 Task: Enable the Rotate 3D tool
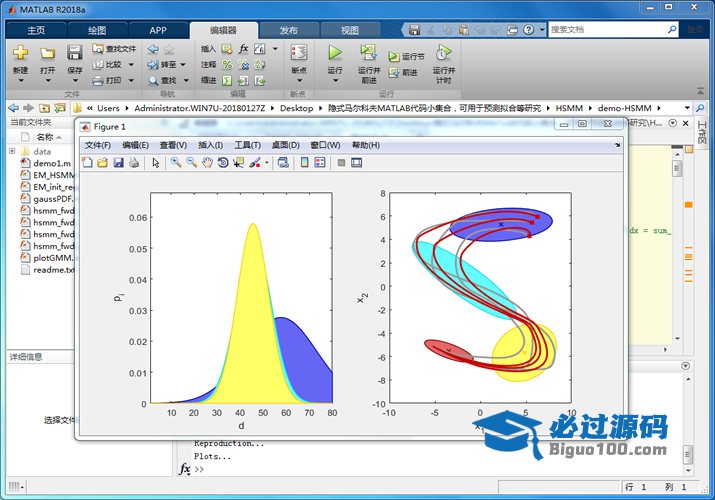tap(223, 163)
